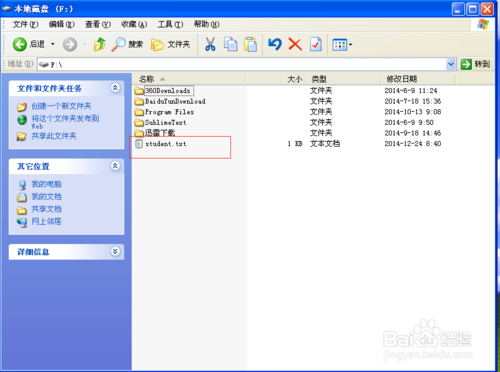Close the 本地磁盘 (F:) window
The width and height of the screenshot is (500, 372).
487,9
